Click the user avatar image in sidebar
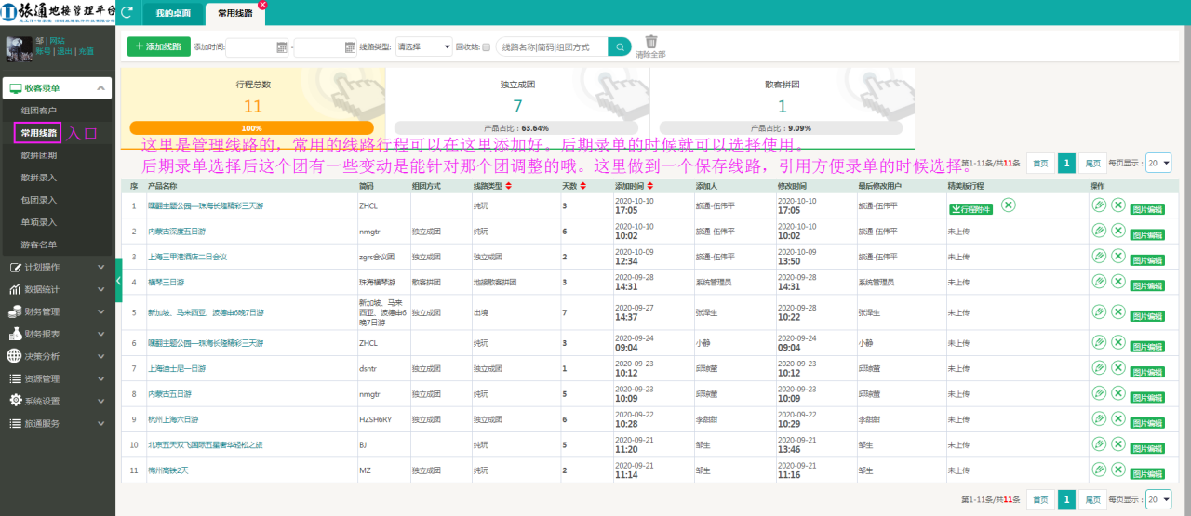 pos(19,49)
